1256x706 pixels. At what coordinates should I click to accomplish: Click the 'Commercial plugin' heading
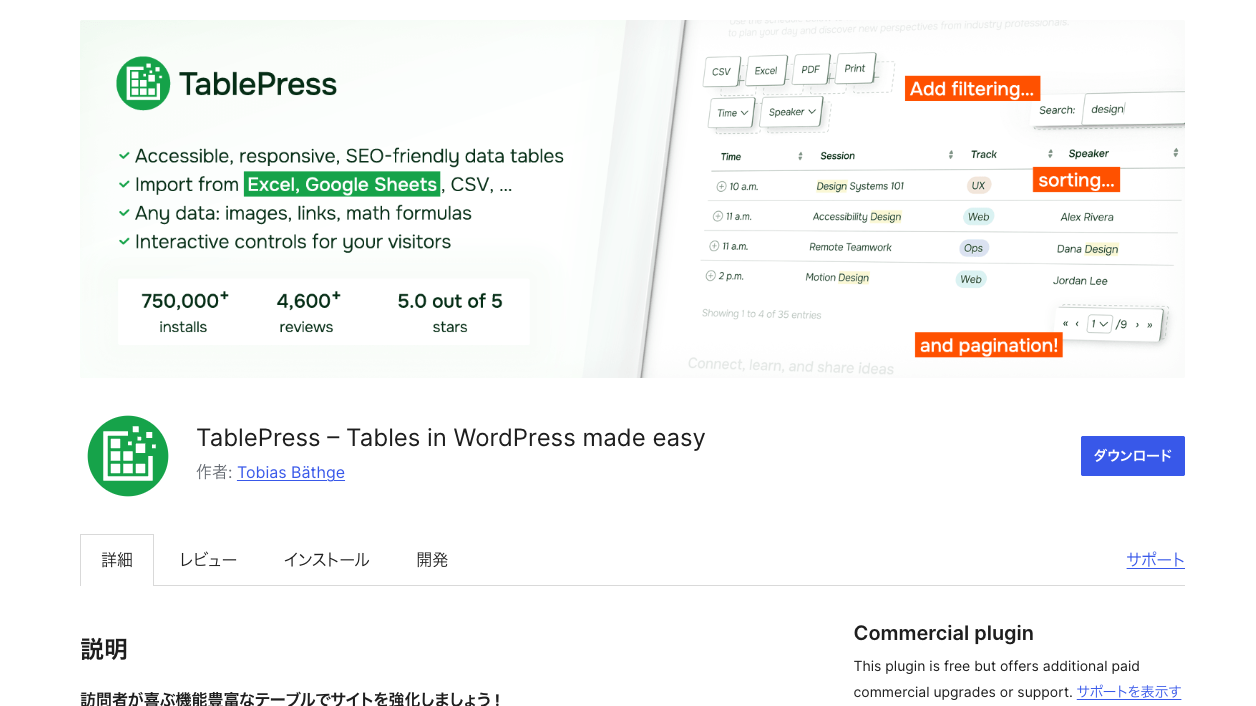[943, 633]
